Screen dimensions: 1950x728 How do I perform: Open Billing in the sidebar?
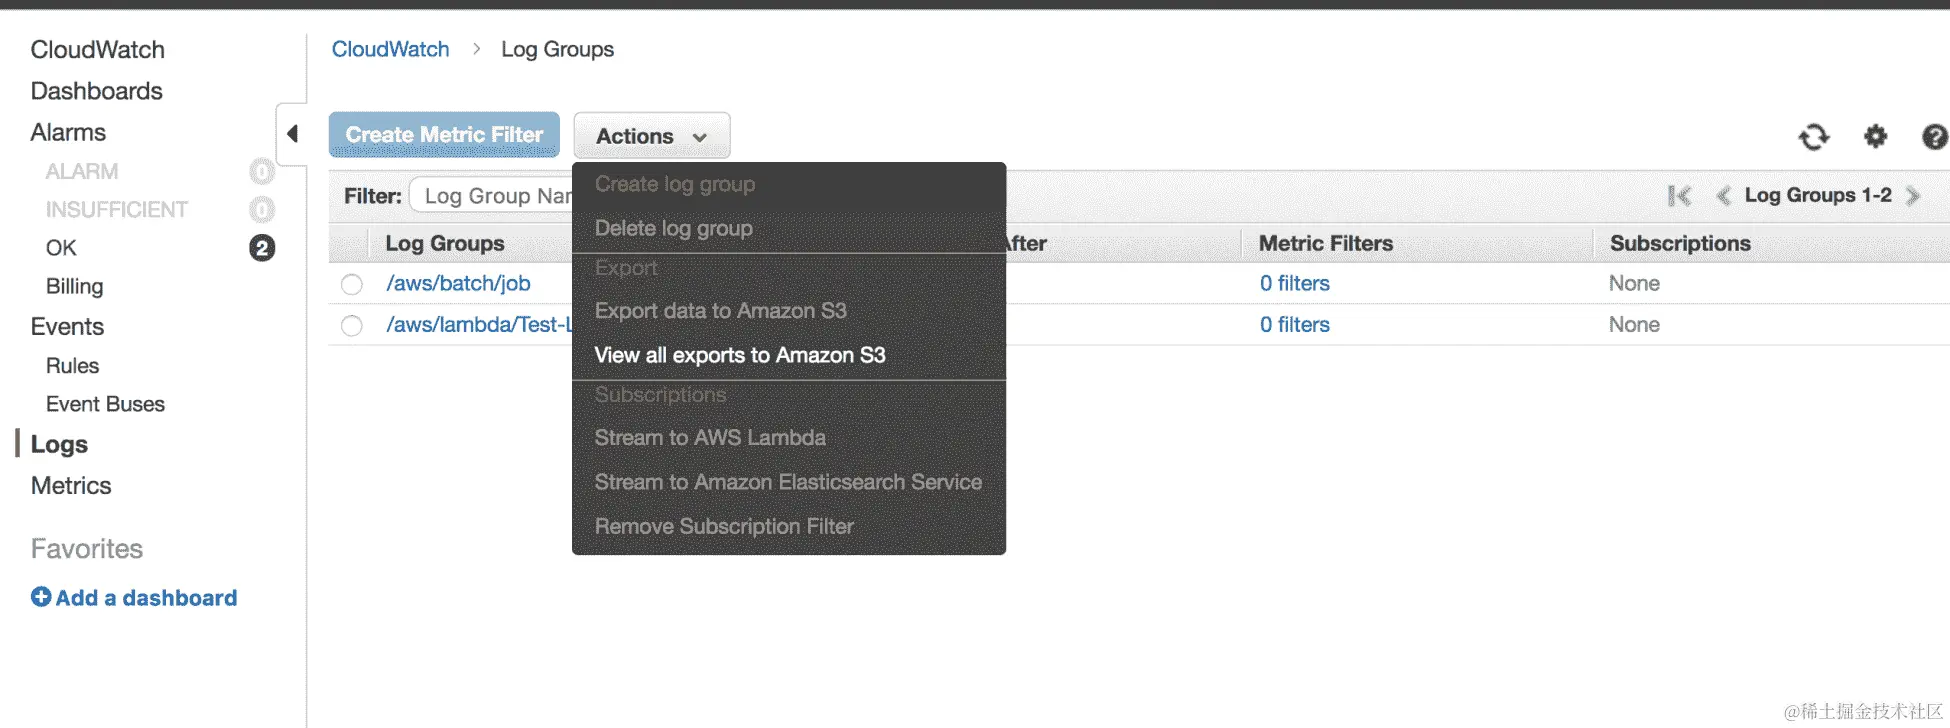[x=75, y=286]
